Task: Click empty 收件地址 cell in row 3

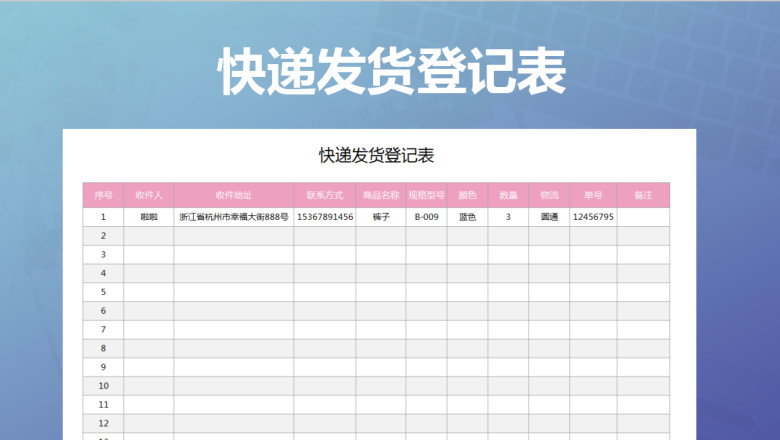Action: click(x=234, y=255)
